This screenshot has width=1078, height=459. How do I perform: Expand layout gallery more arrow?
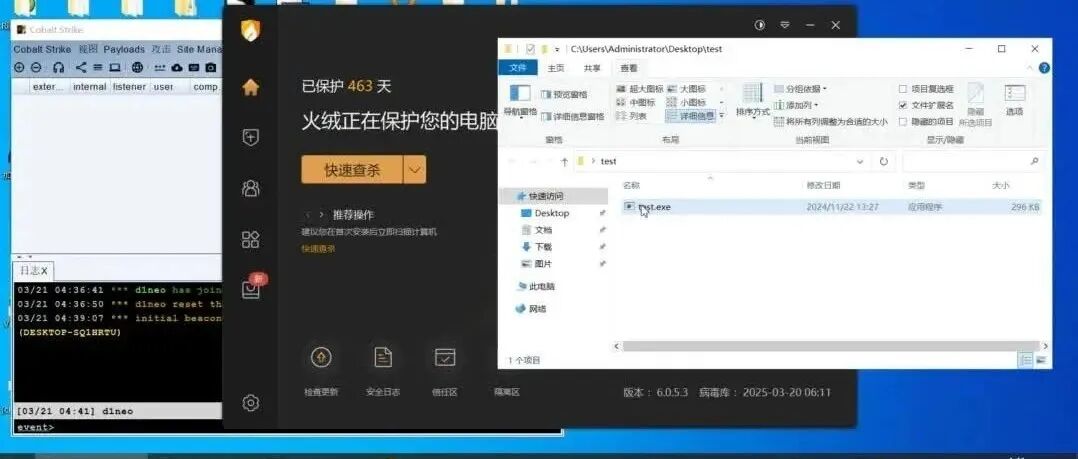coord(721,117)
